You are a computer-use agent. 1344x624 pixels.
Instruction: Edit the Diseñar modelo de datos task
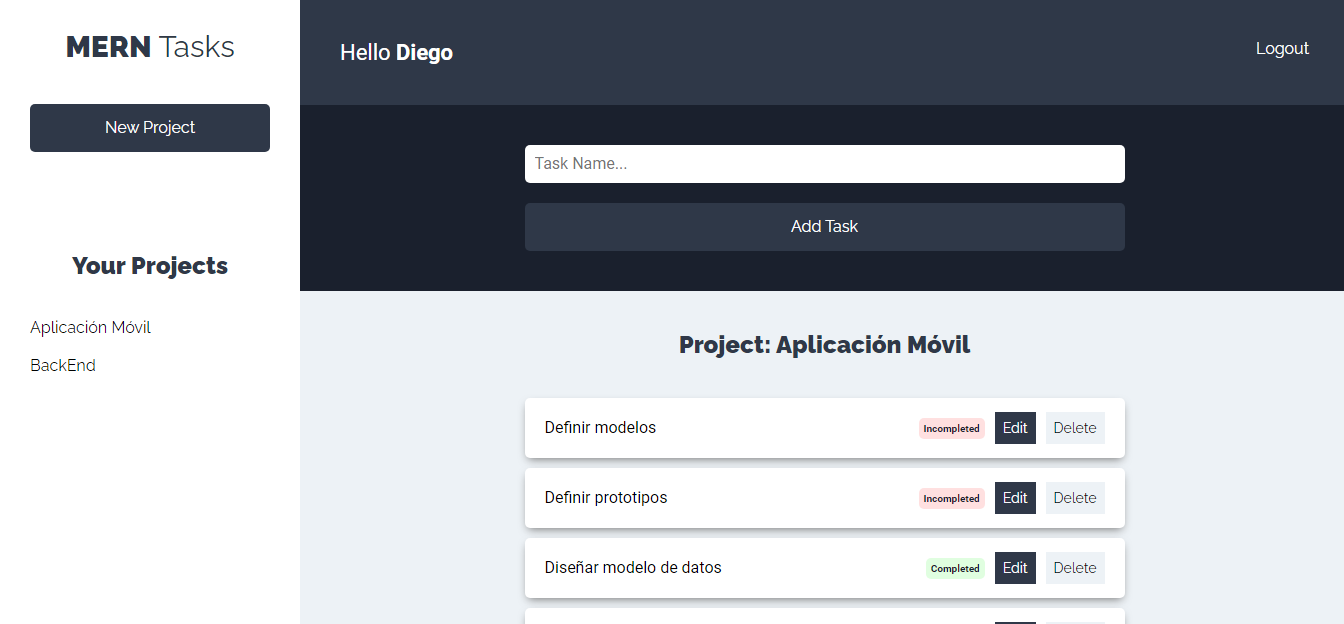point(1015,568)
